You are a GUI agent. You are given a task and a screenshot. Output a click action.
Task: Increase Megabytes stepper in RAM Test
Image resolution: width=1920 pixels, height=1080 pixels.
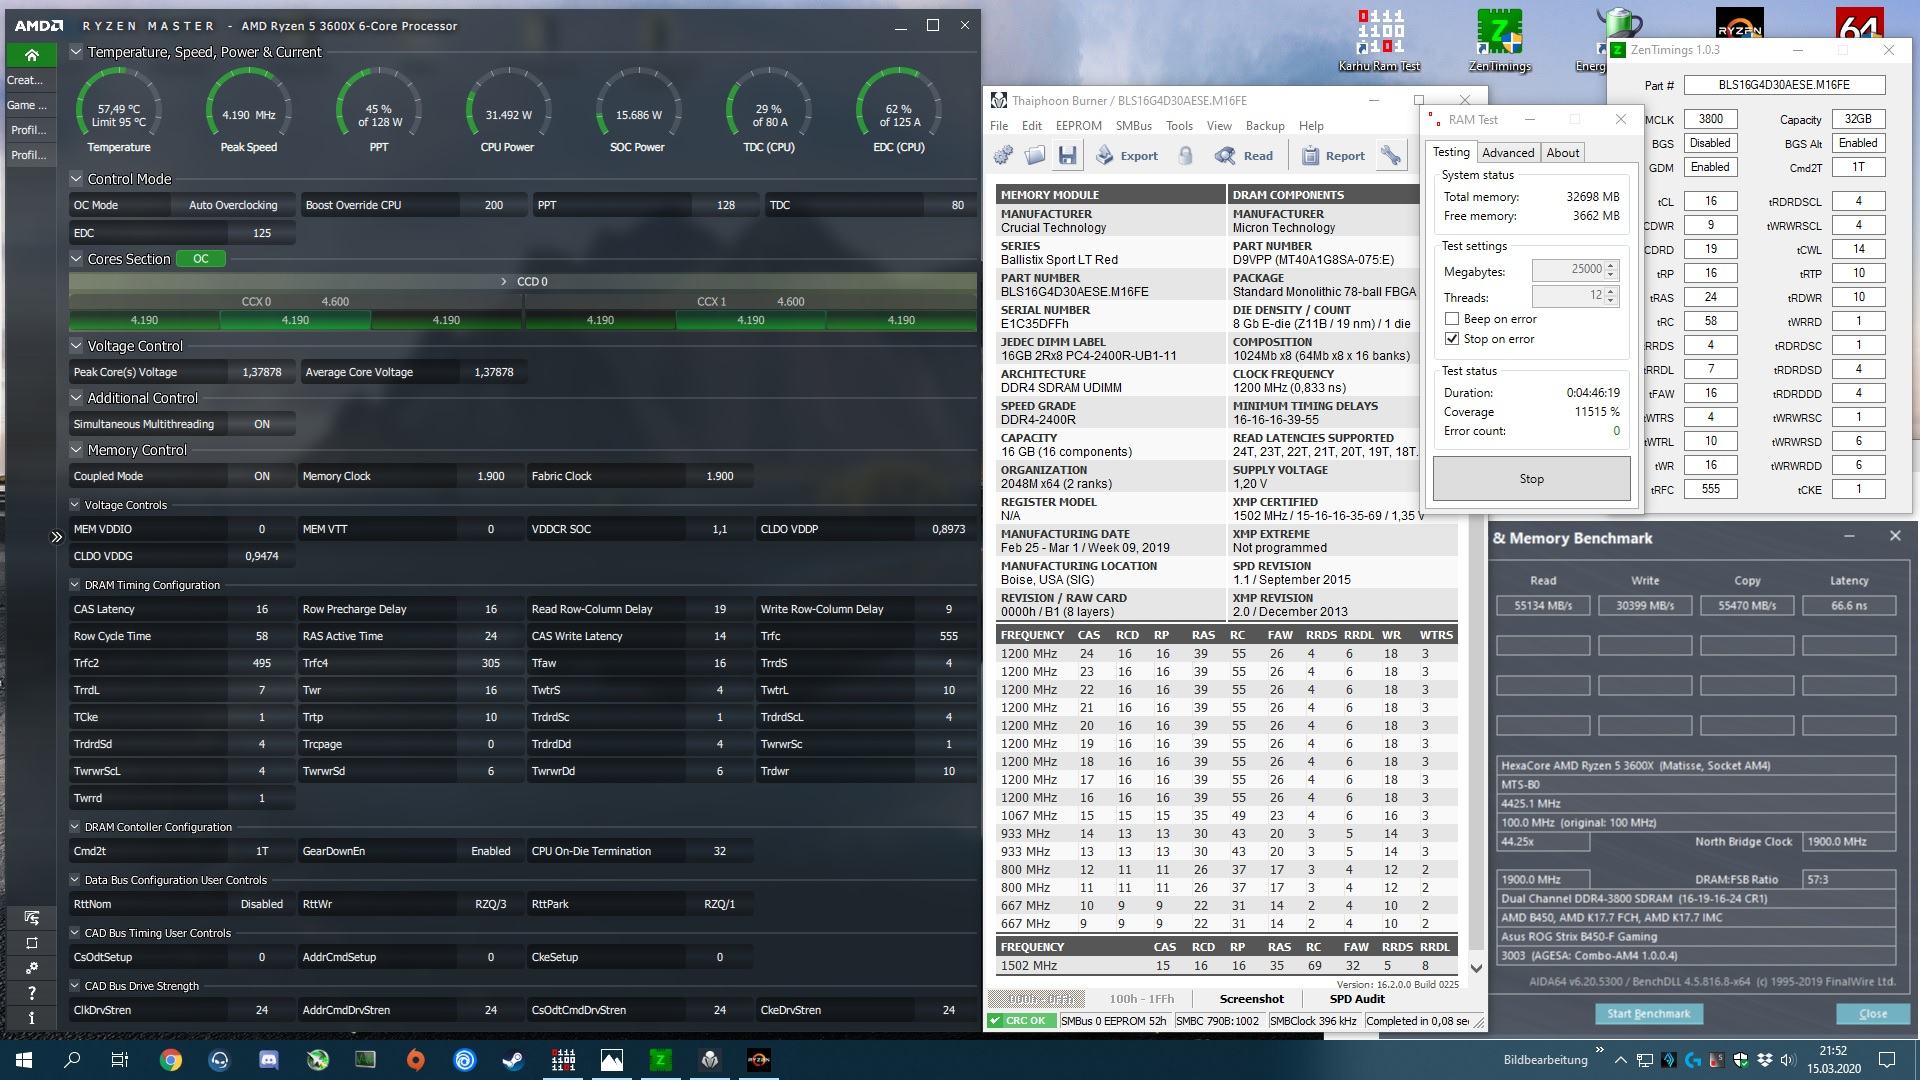pos(1610,265)
